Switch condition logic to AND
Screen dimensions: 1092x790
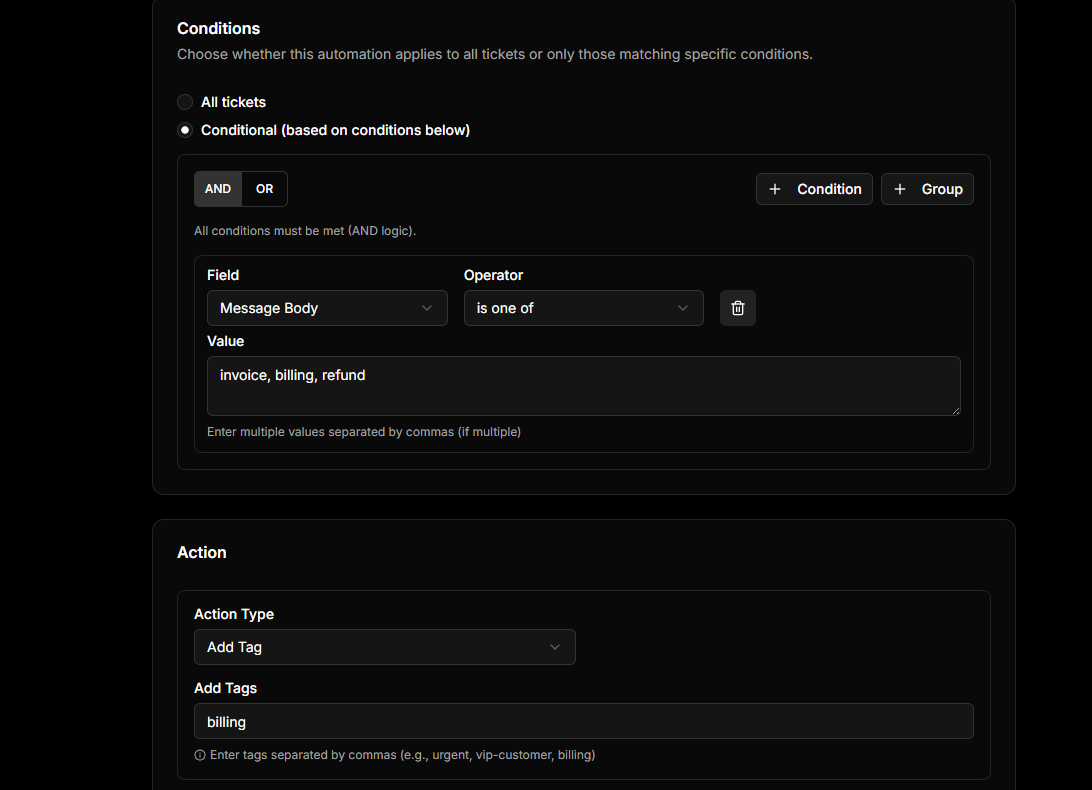[x=218, y=189]
